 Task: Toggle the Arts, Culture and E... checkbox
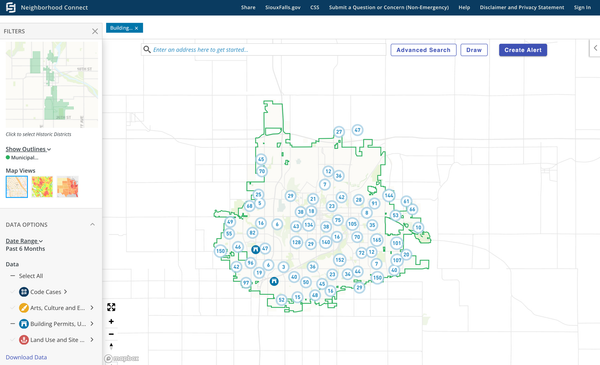[13, 308]
